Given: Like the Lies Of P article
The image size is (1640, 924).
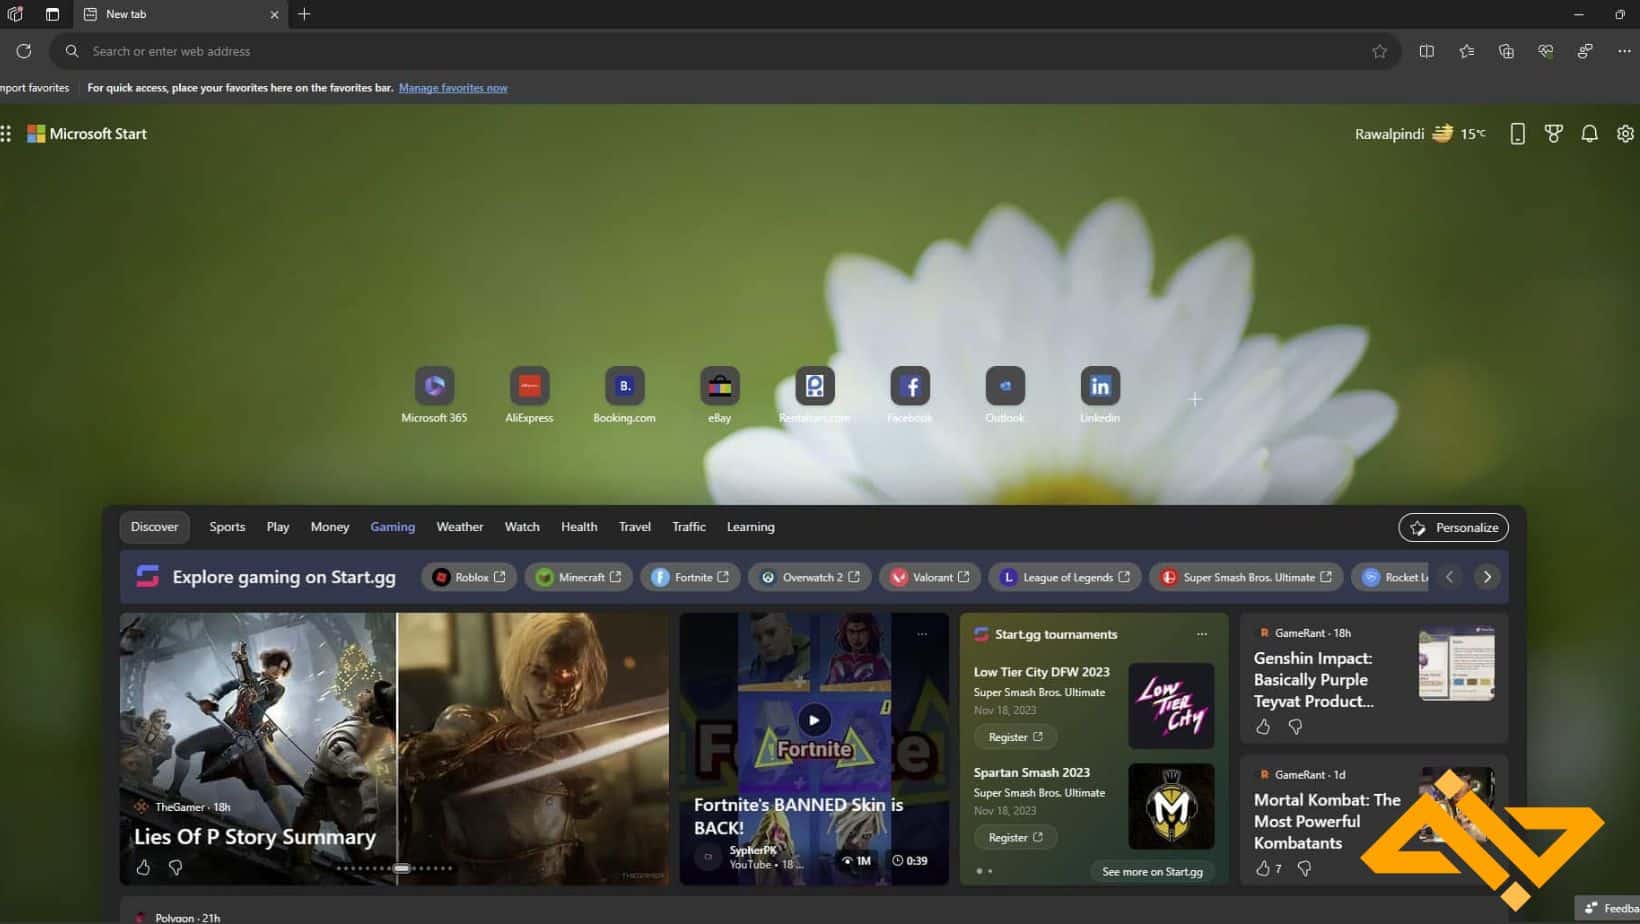Looking at the screenshot, I should point(143,868).
